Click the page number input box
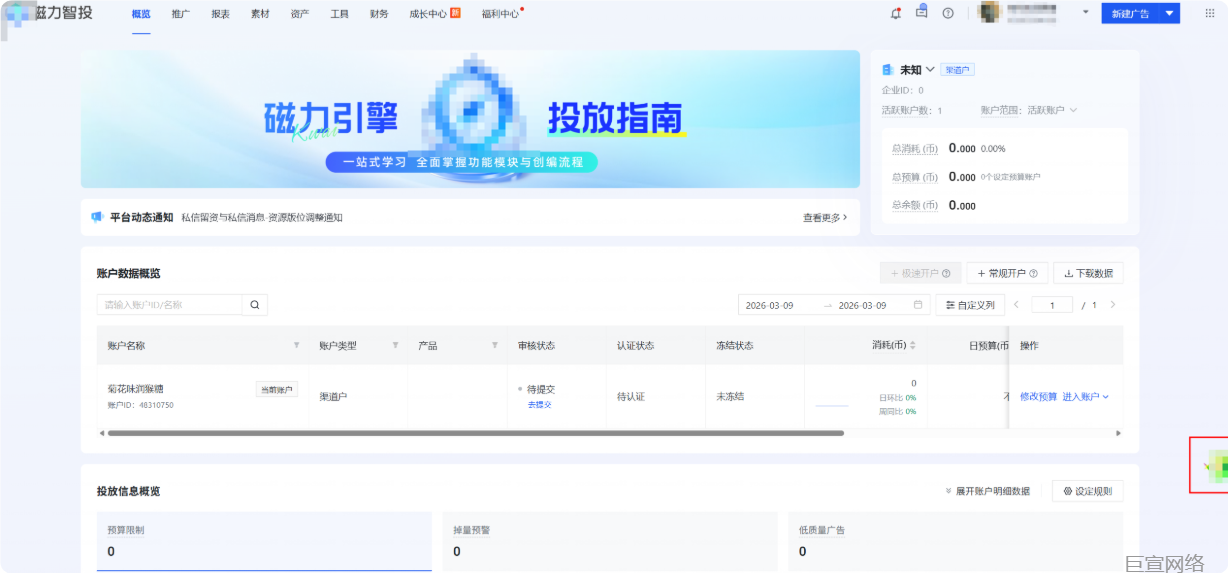1228x573 pixels. point(1052,305)
